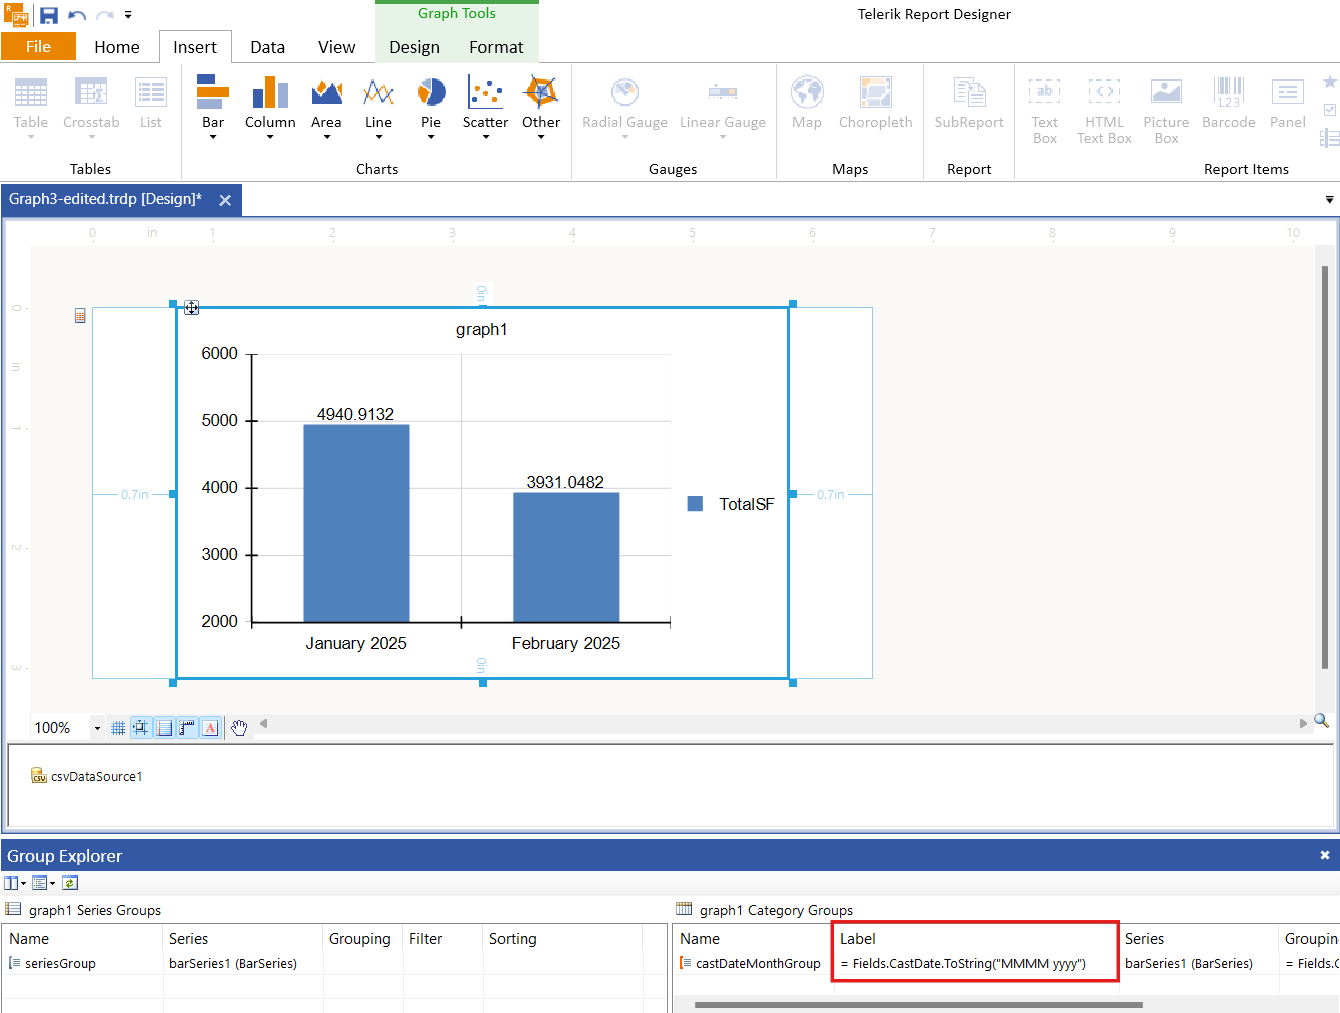Select the pan hand tool
The image size is (1340, 1013).
point(239,728)
